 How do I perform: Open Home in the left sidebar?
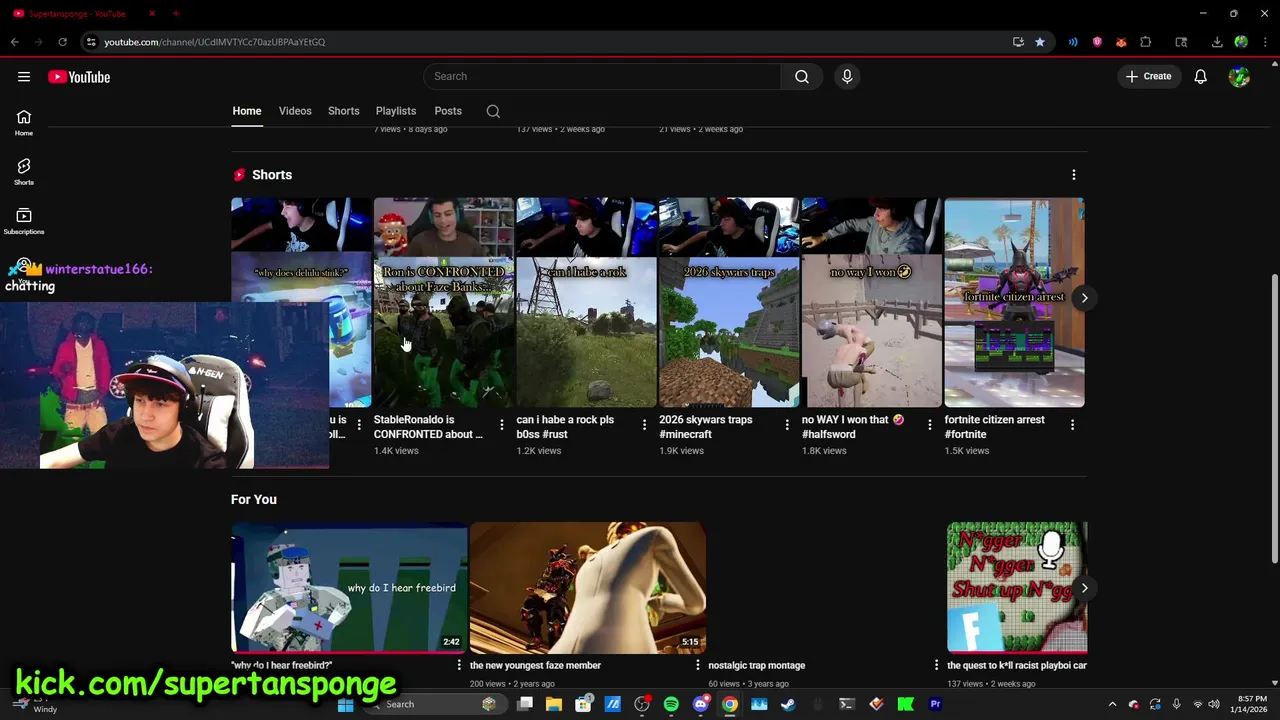click(24, 122)
